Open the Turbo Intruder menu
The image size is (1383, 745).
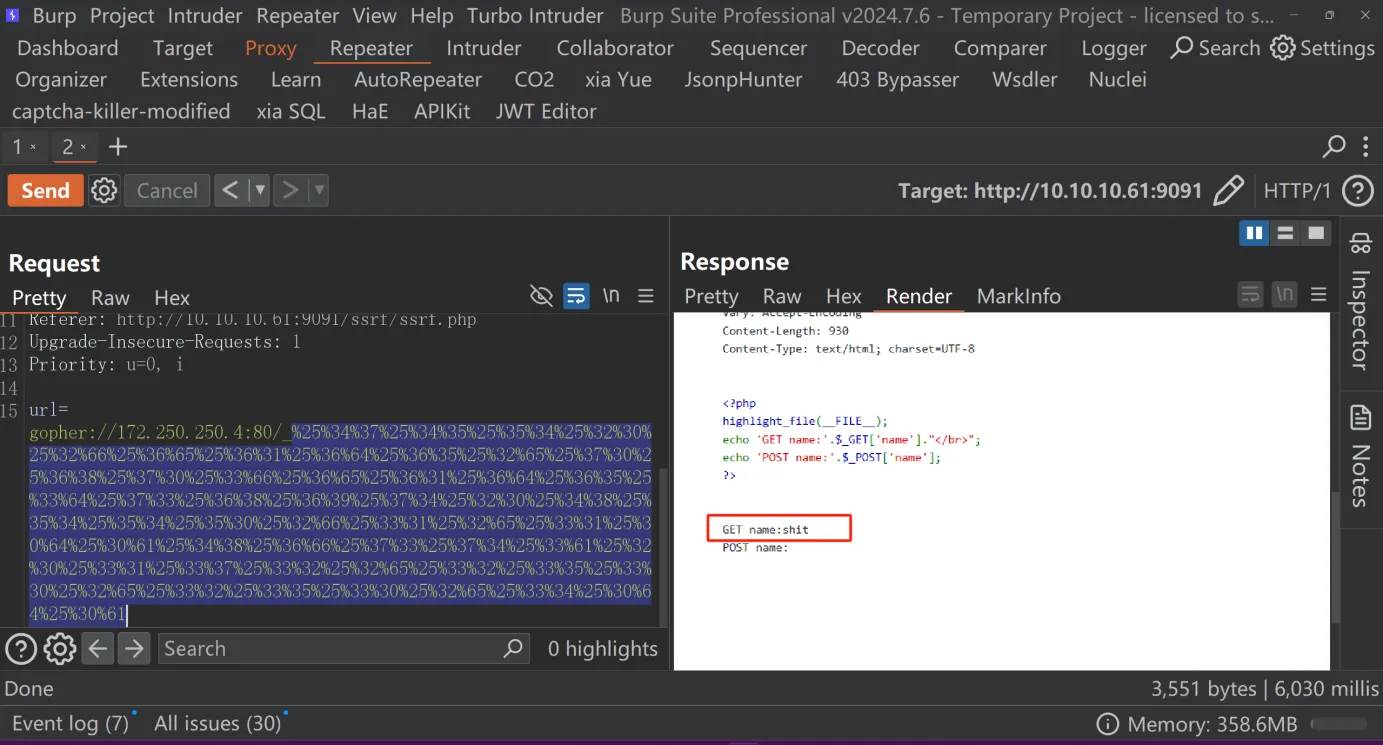(x=535, y=16)
